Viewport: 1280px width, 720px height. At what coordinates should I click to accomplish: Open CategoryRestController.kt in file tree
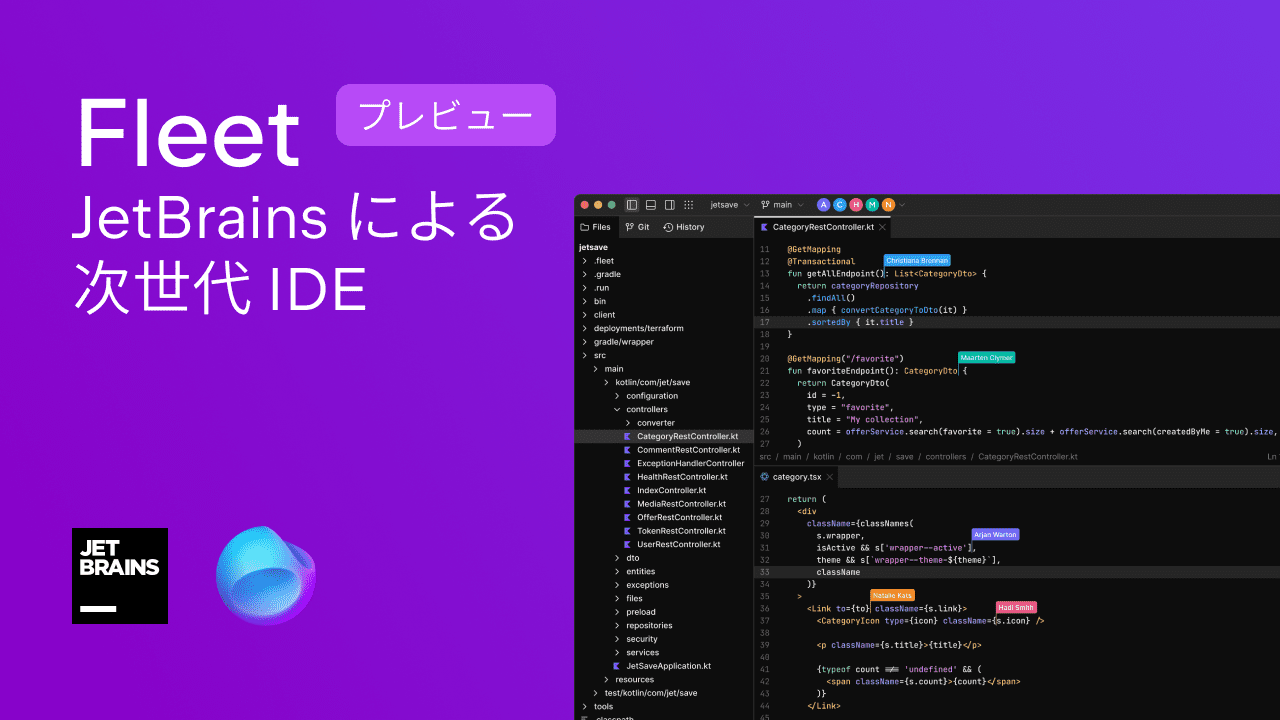pos(687,436)
